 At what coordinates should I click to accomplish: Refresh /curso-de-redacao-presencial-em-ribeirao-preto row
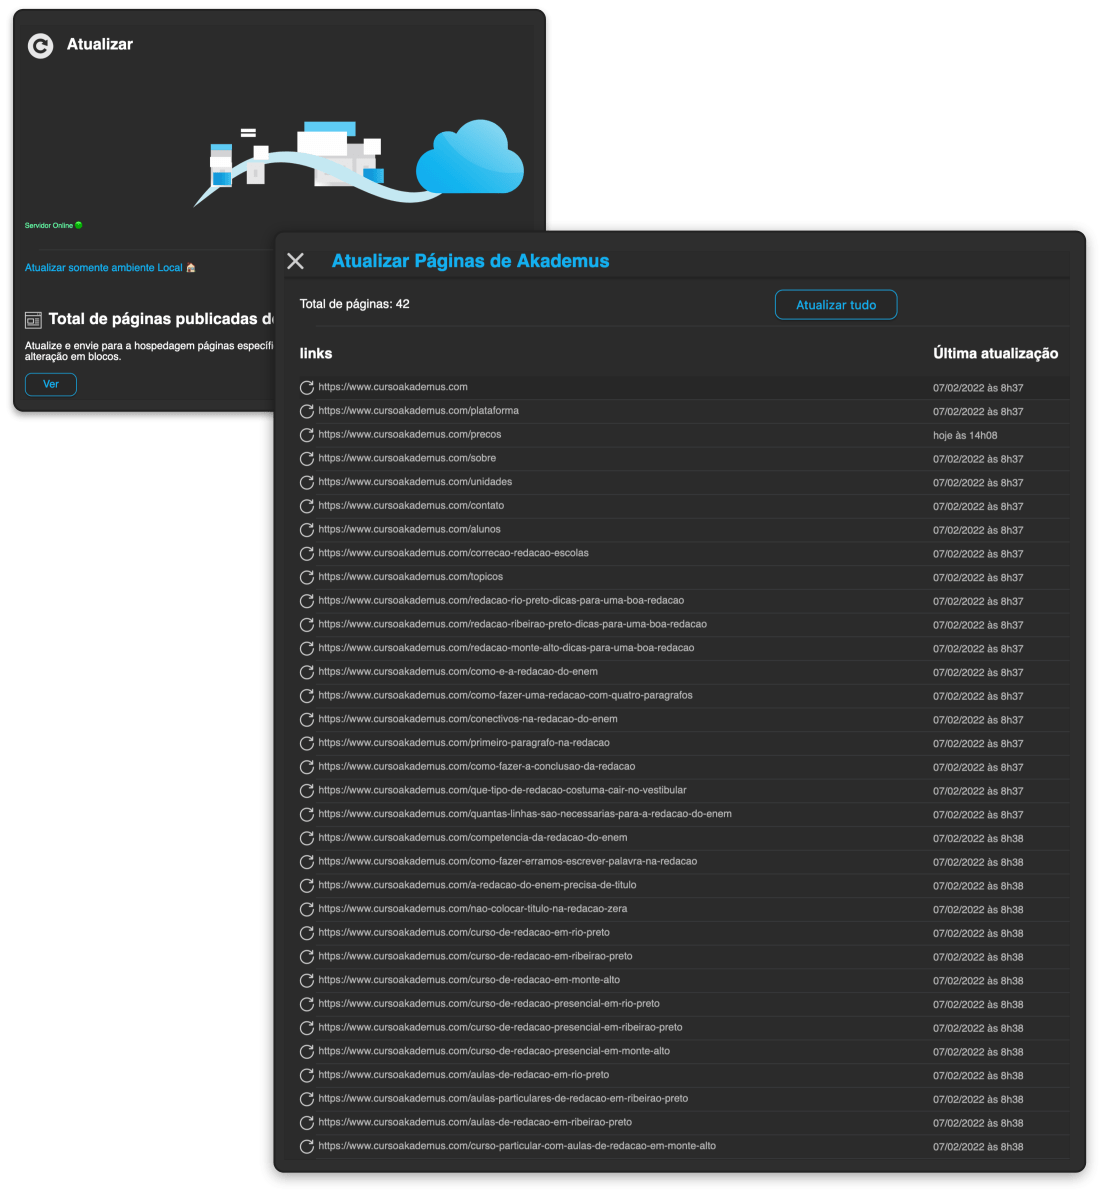(307, 1028)
